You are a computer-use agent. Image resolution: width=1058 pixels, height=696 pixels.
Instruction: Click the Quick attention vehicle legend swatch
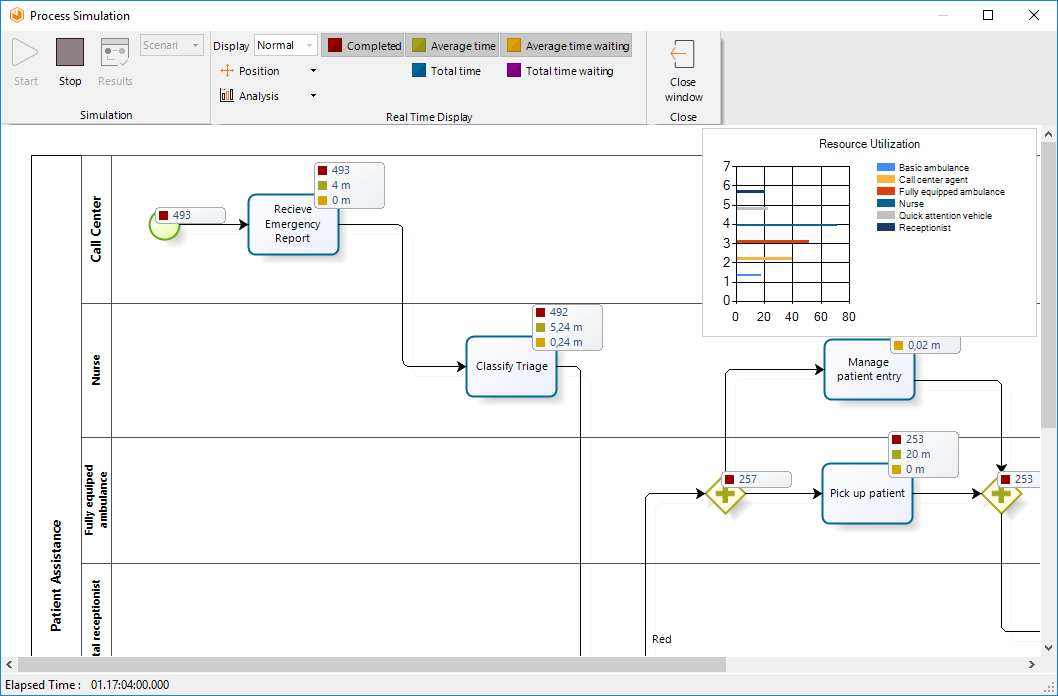[x=886, y=216]
